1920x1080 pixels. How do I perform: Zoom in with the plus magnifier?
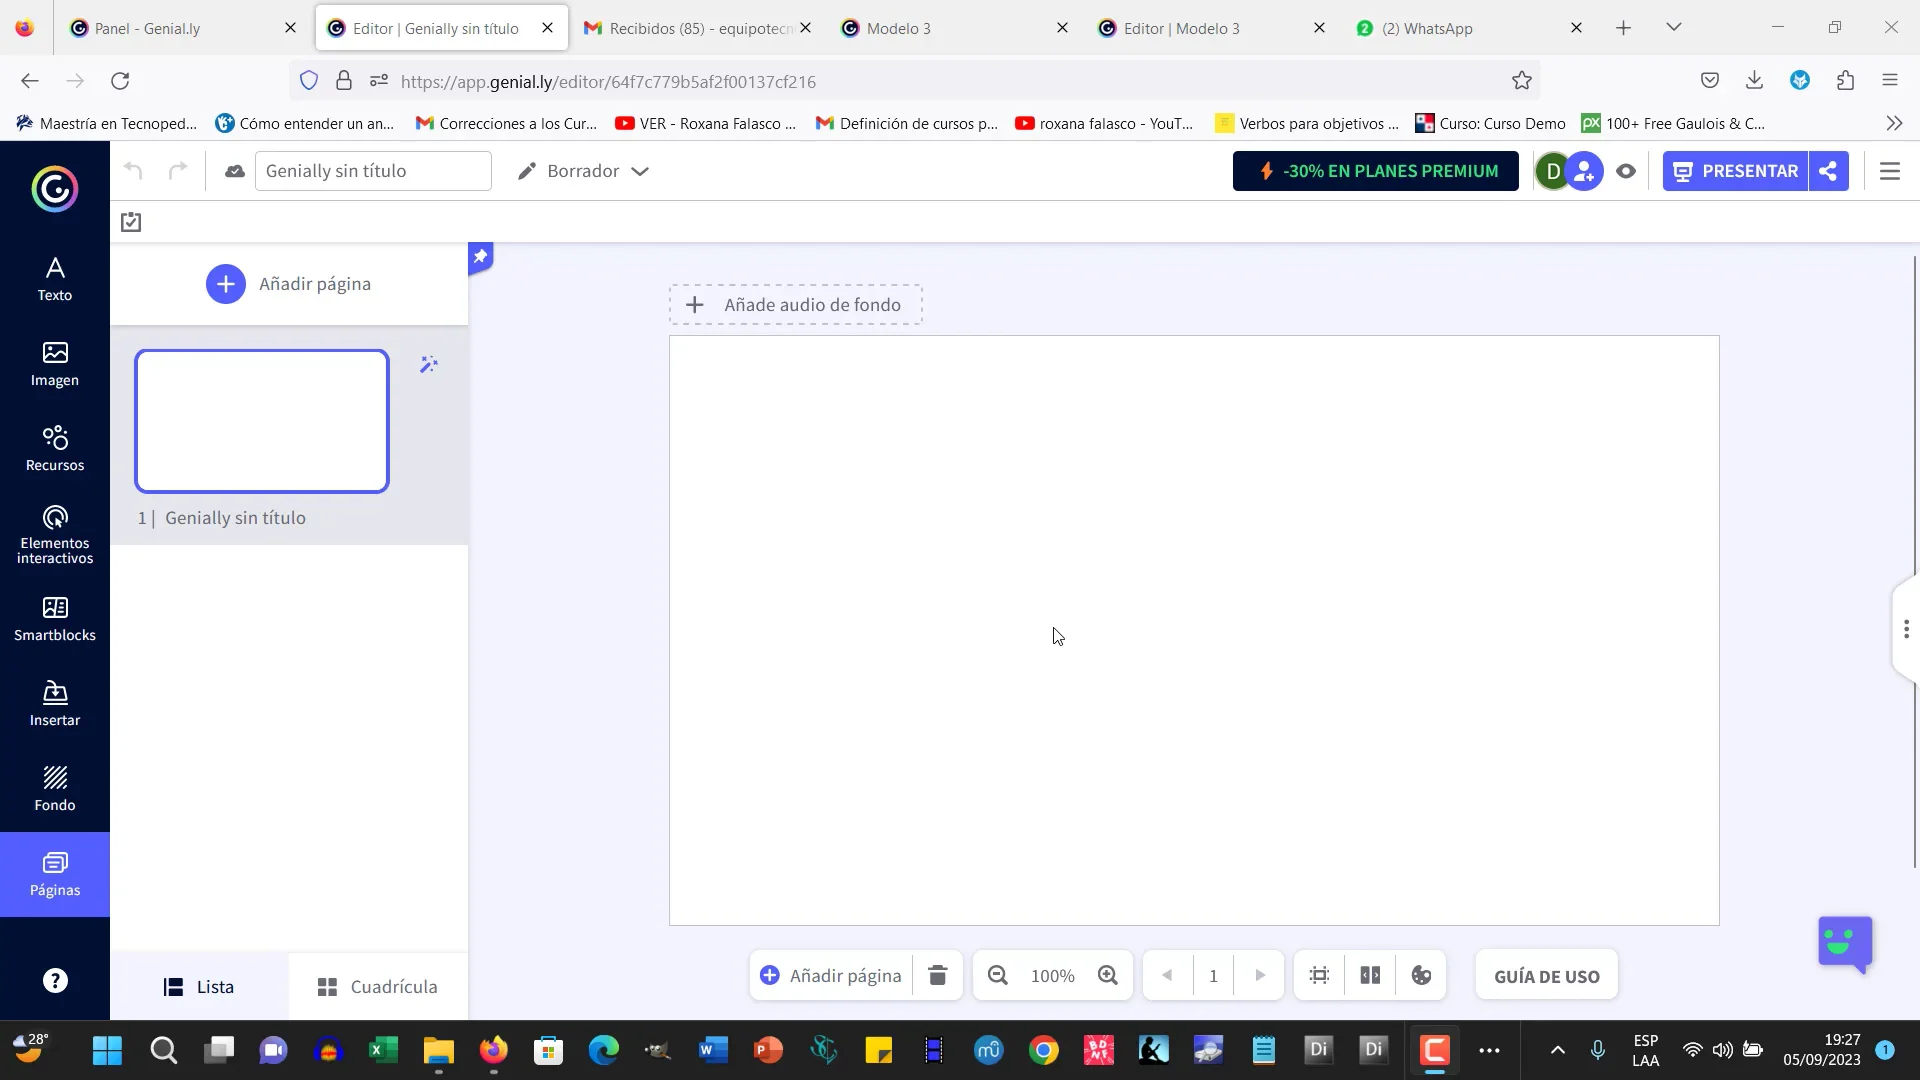[x=1108, y=975]
